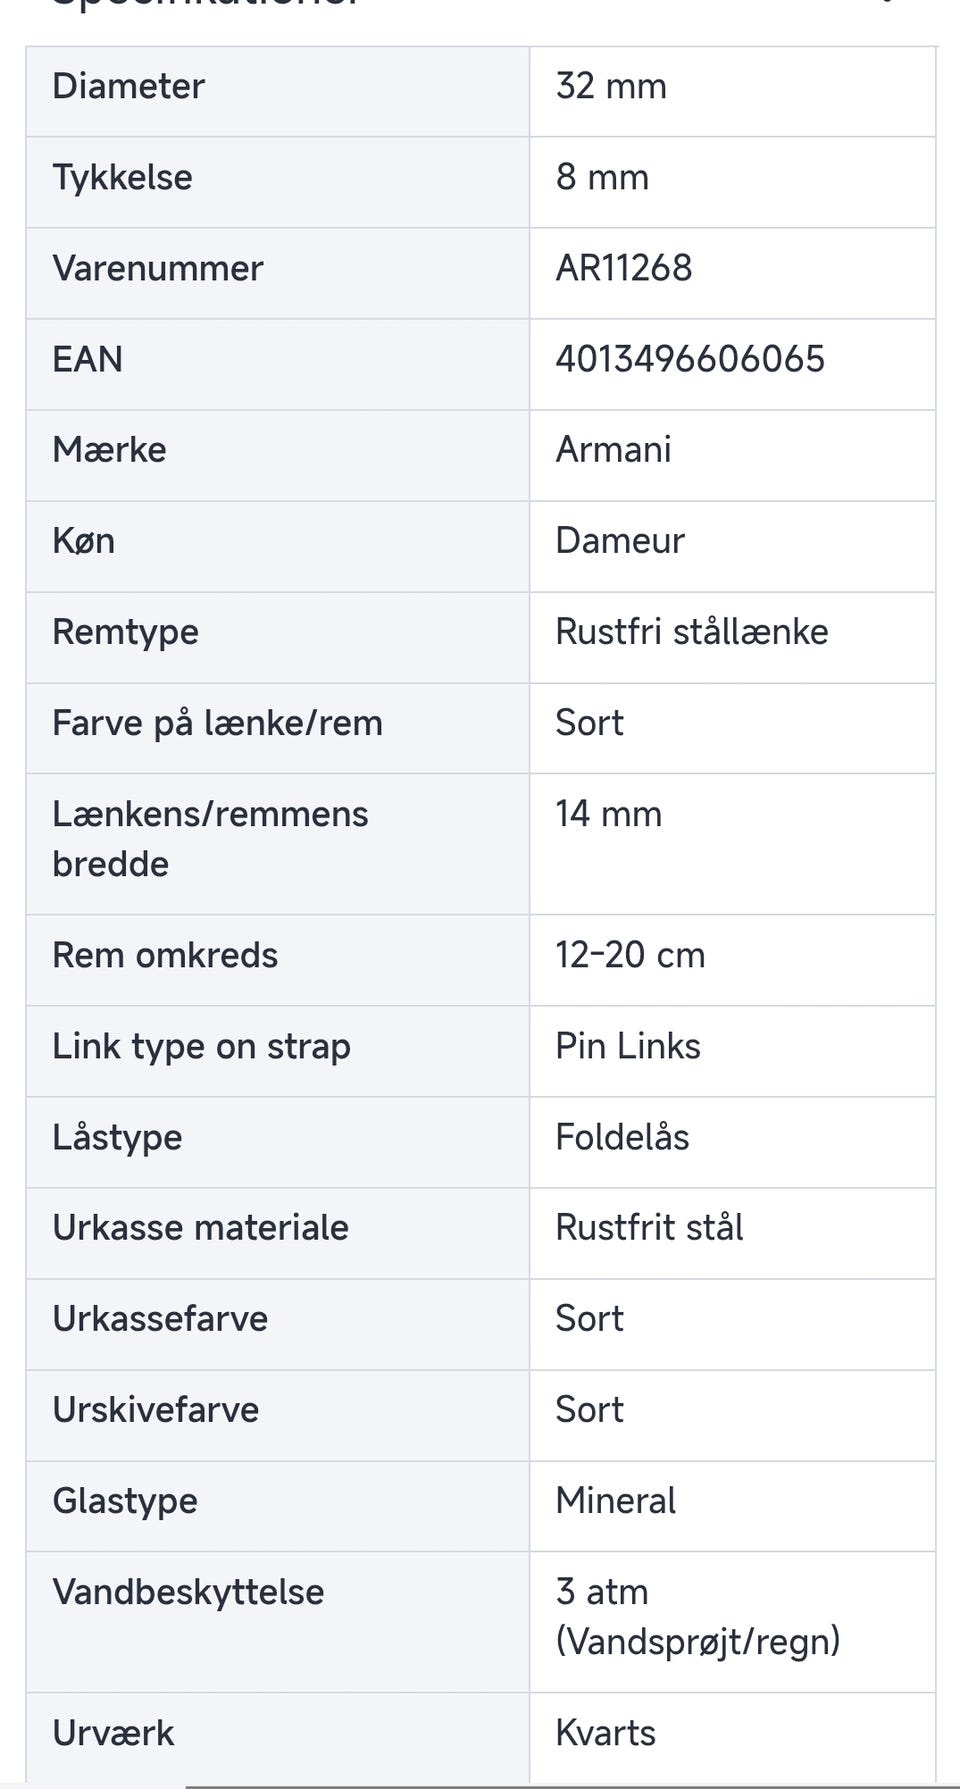Click the Foldelås clasp type value

point(622,1137)
